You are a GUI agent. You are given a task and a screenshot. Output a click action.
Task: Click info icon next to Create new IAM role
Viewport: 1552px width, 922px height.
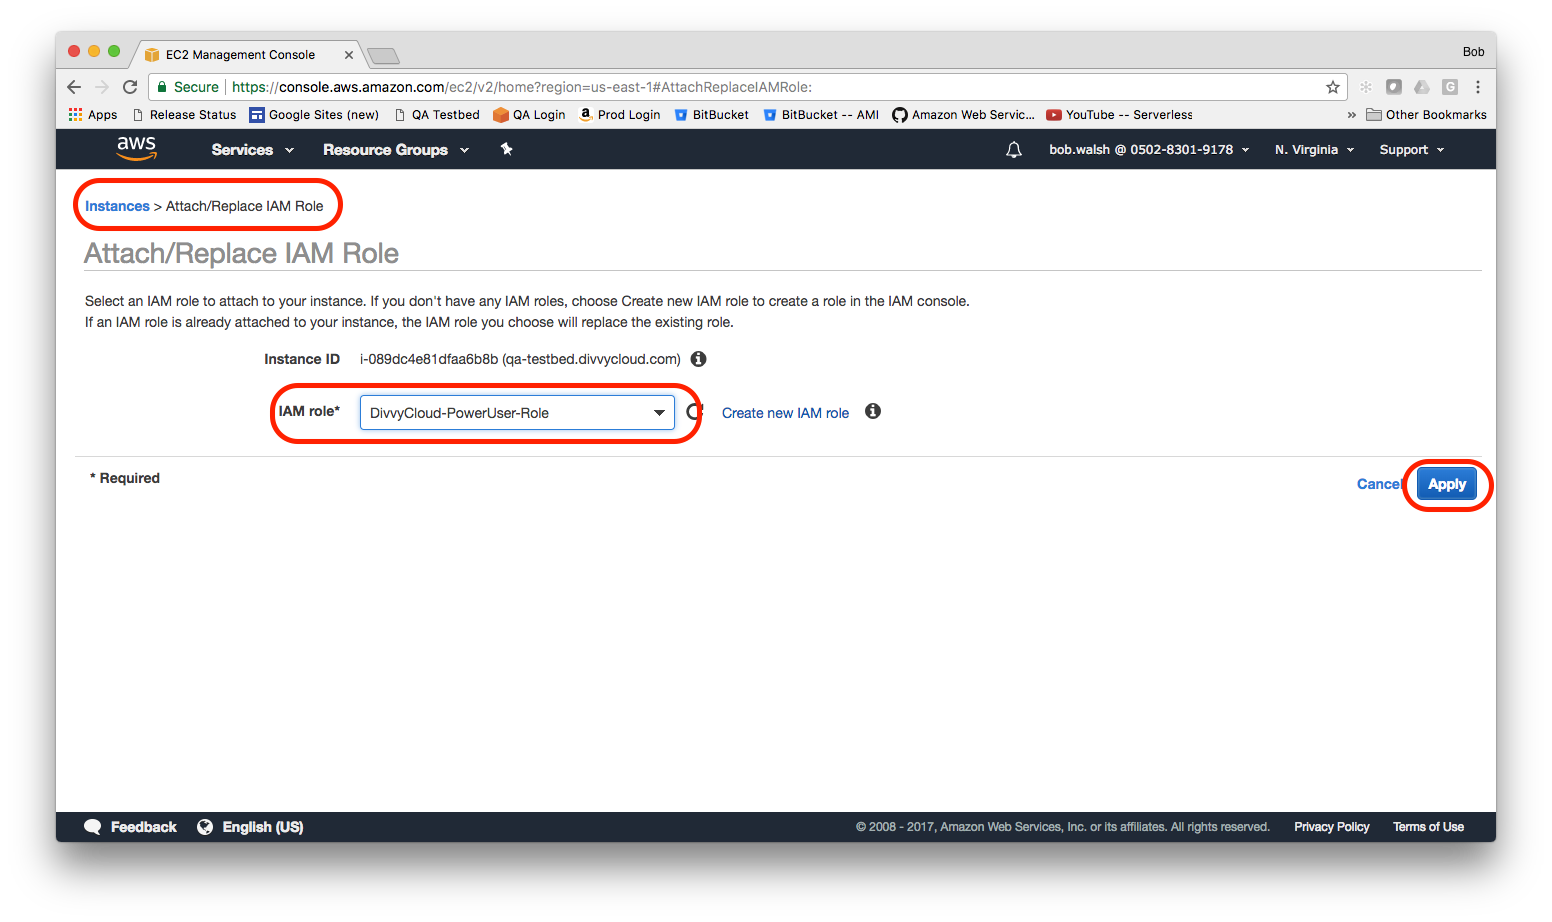click(x=873, y=411)
